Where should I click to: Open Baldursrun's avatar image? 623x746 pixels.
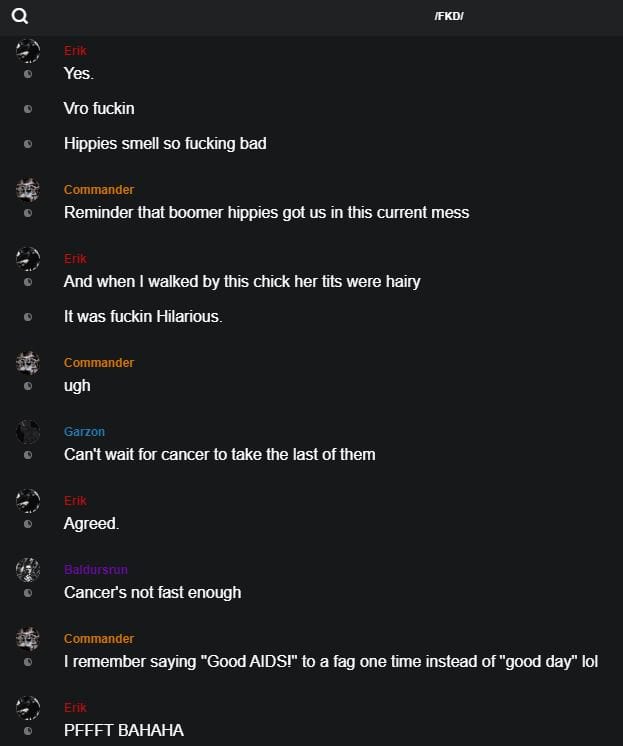click(28, 570)
